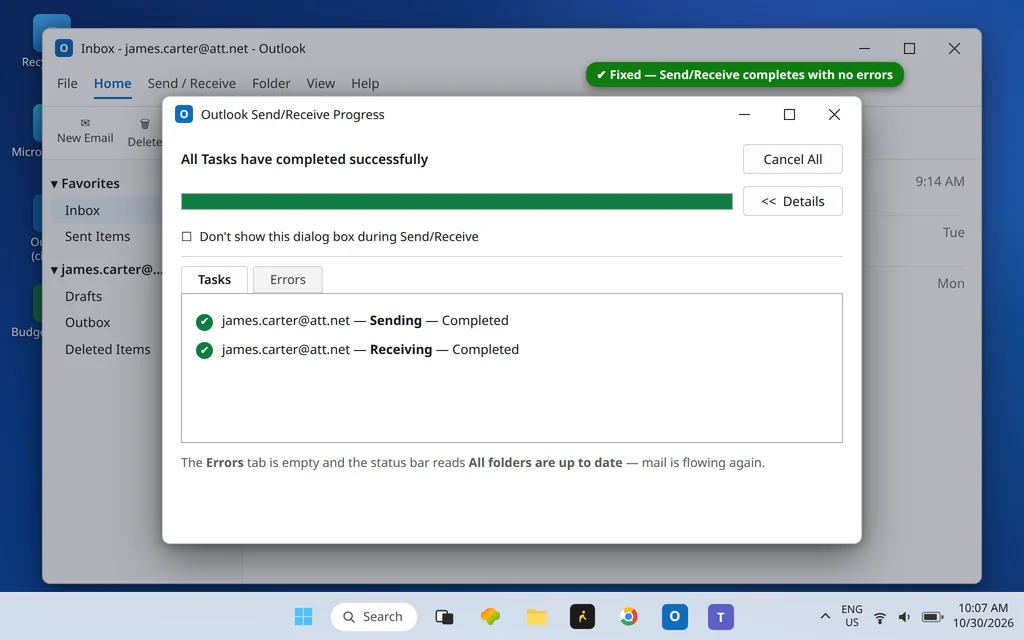Viewport: 1024px width, 640px height.
Task: Open the Drafts folder
Action: coord(84,296)
